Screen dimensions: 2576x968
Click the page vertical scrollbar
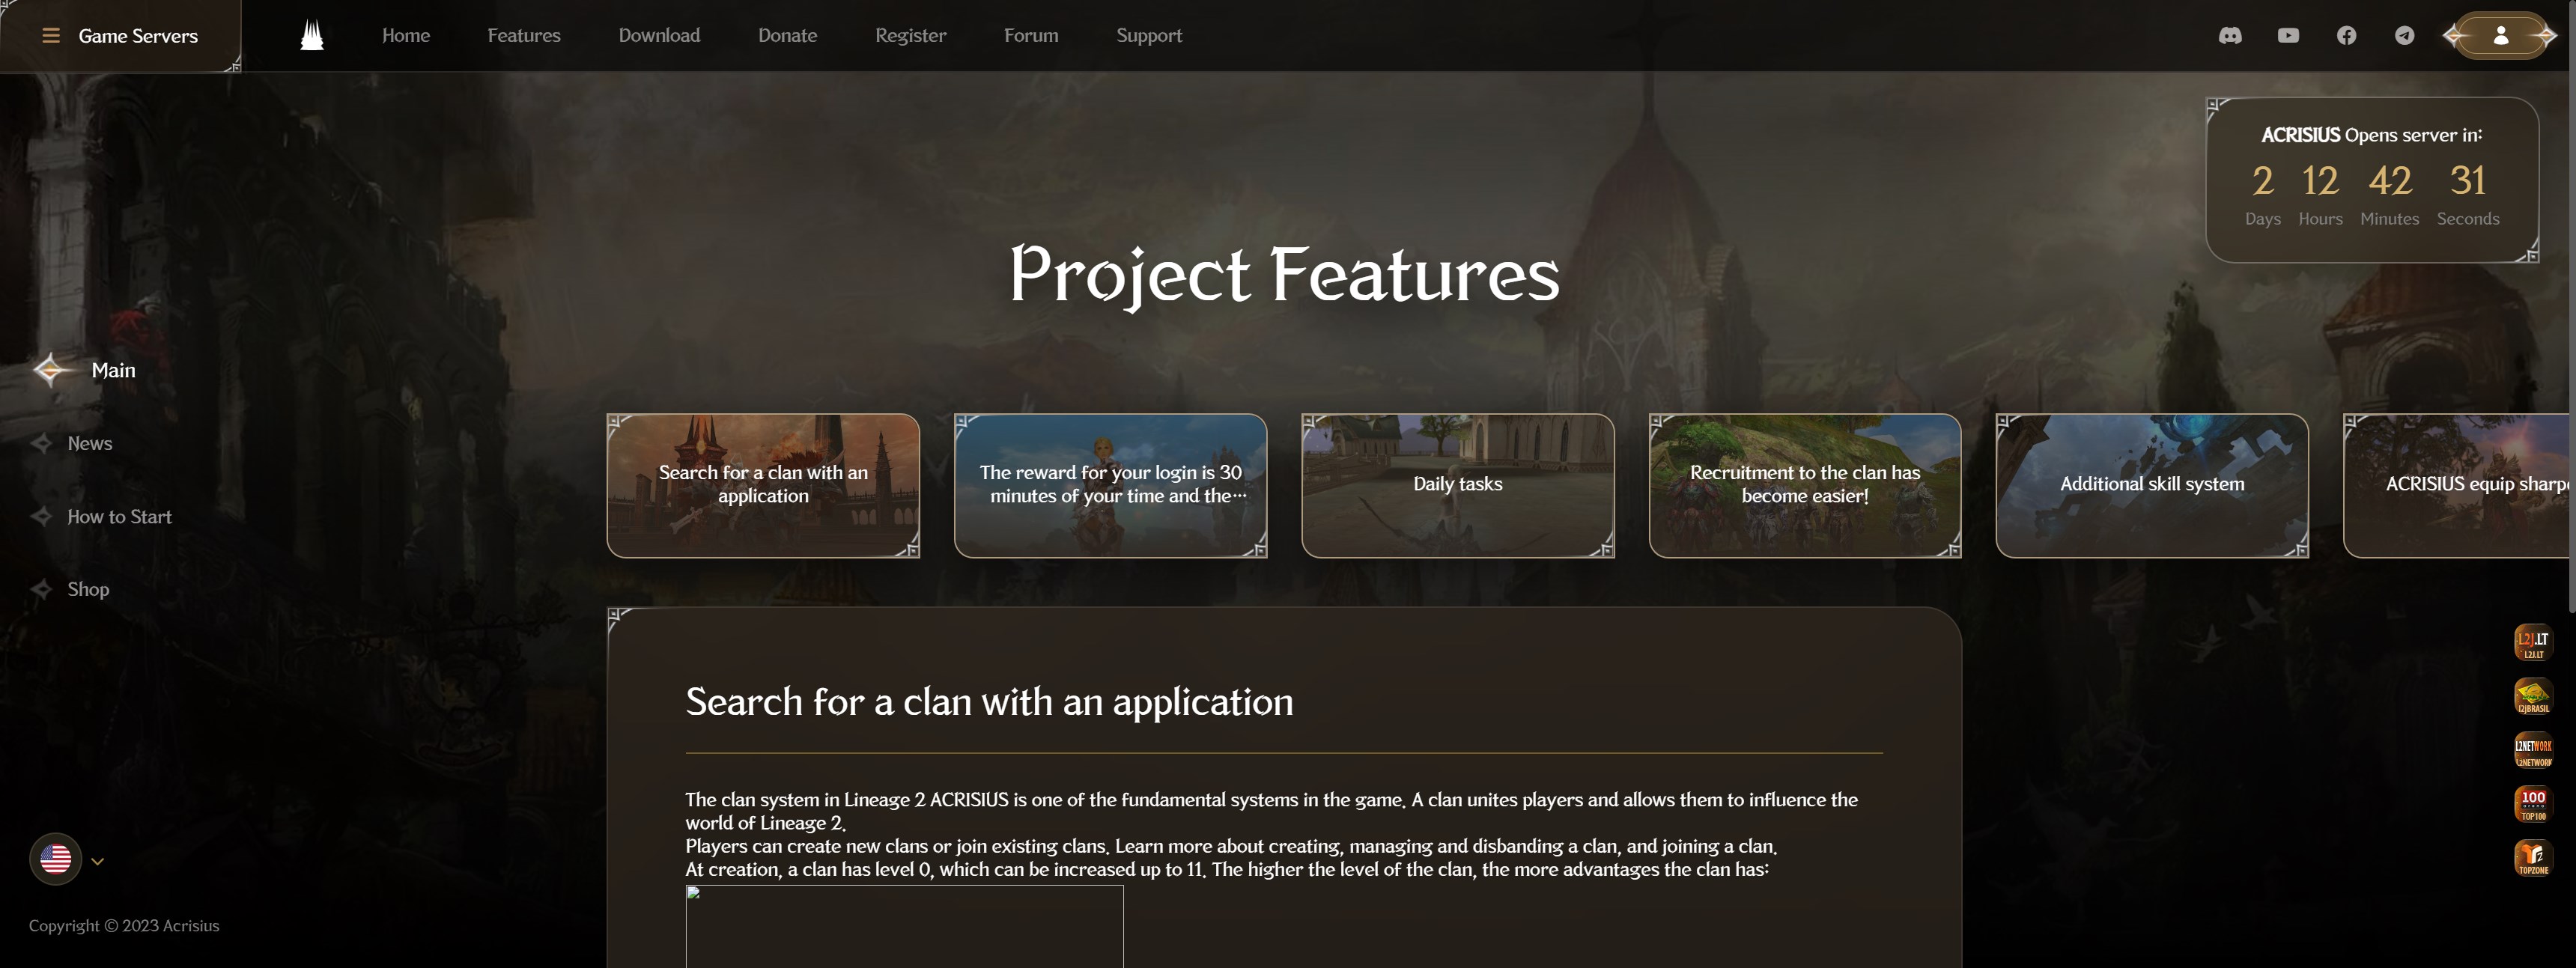2572,306
